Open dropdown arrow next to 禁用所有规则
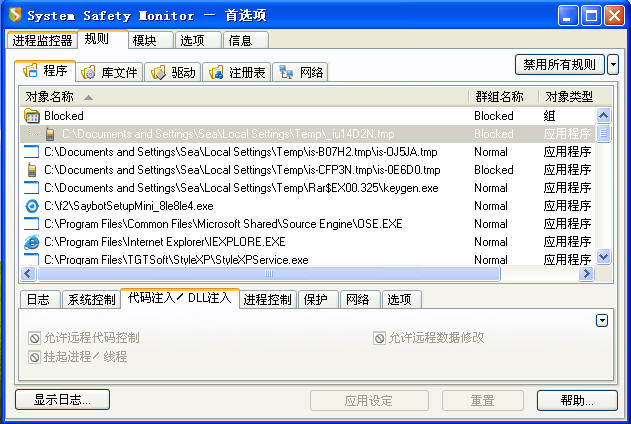Image resolution: width=631 pixels, height=424 pixels. click(613, 64)
